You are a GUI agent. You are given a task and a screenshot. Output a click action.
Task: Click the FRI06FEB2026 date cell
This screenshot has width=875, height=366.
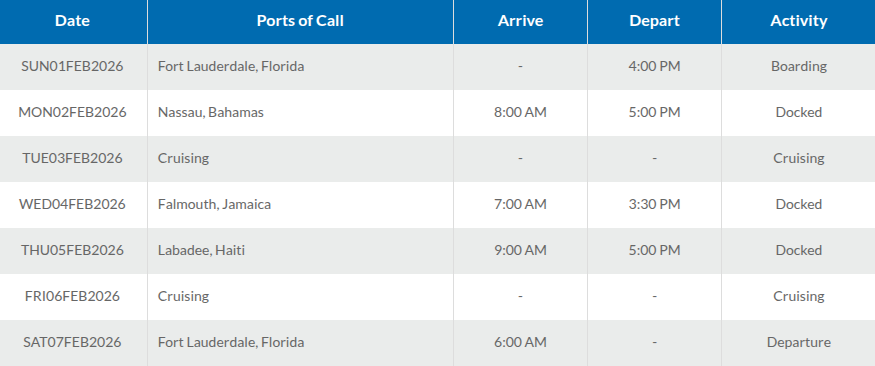click(x=73, y=296)
